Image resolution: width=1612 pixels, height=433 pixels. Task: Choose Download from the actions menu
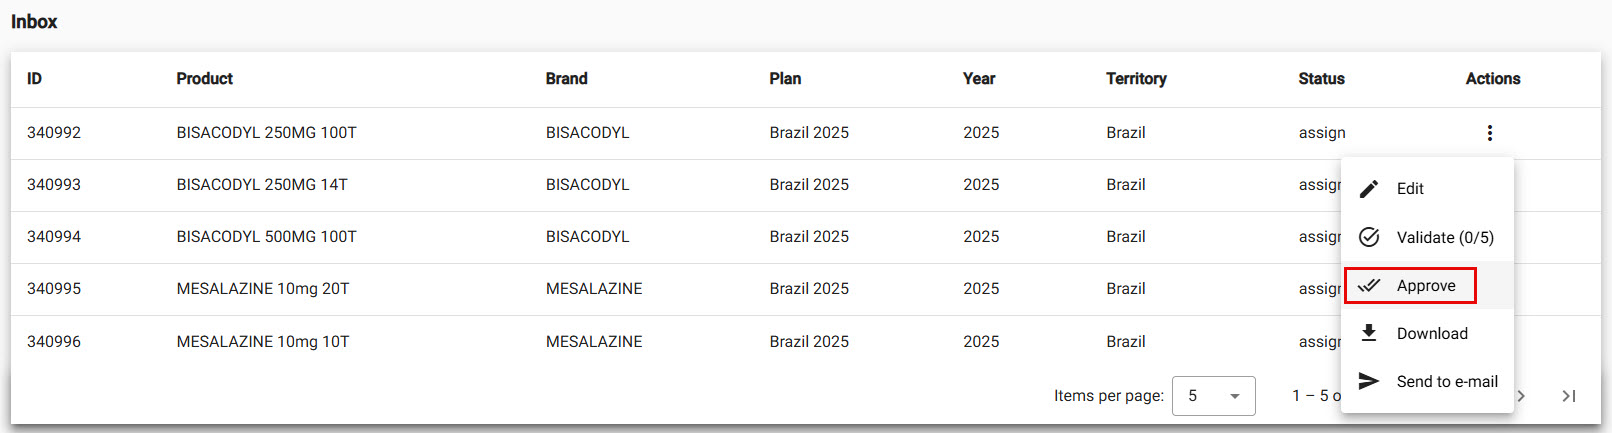1432,334
